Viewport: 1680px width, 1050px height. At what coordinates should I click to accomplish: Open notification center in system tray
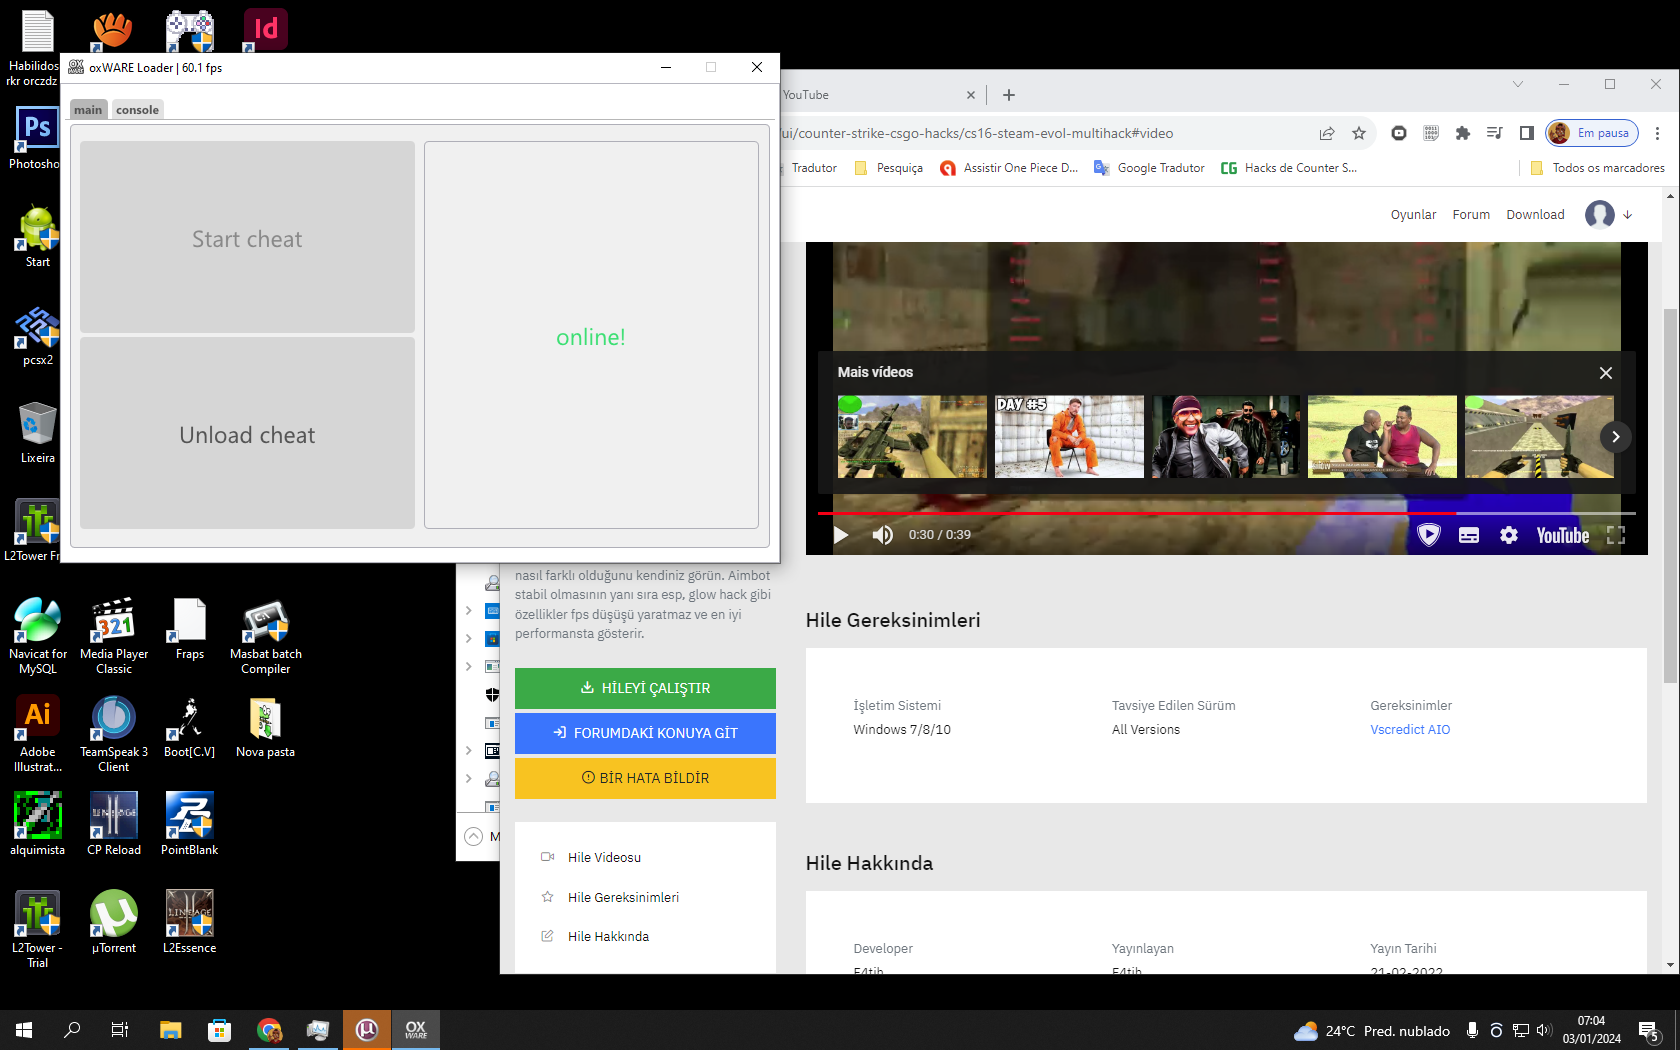[1649, 1030]
